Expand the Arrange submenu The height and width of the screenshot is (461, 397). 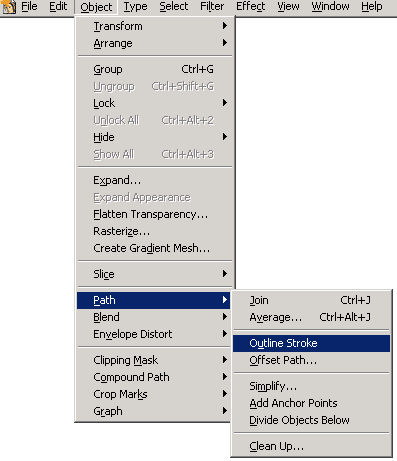tap(154, 43)
